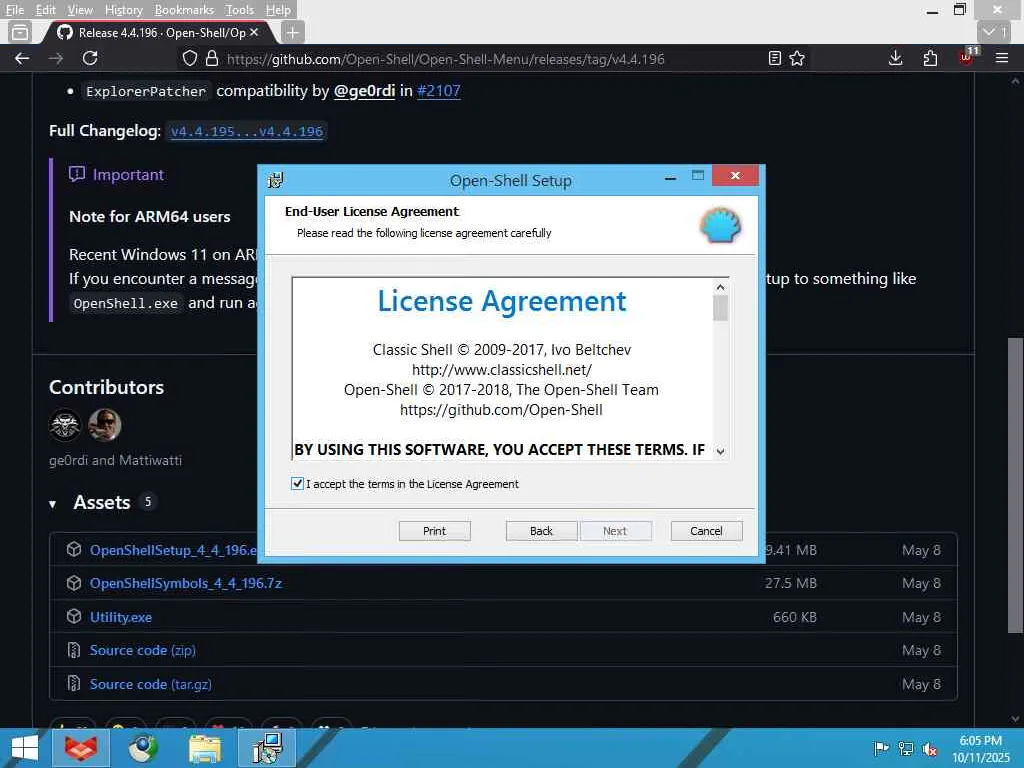Reload the page with the refresh icon

point(90,59)
